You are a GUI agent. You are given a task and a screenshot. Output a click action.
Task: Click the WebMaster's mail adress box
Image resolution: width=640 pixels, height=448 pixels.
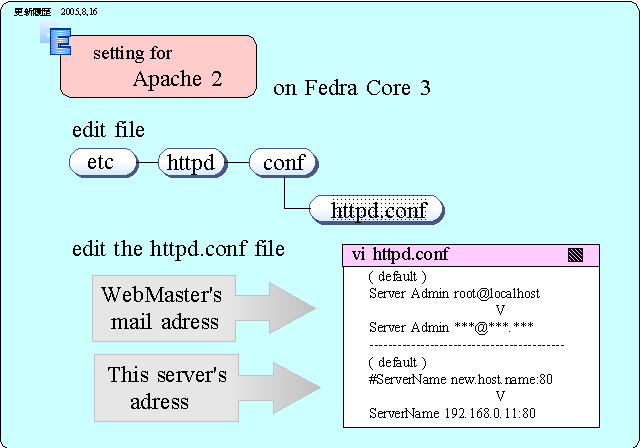(x=160, y=308)
